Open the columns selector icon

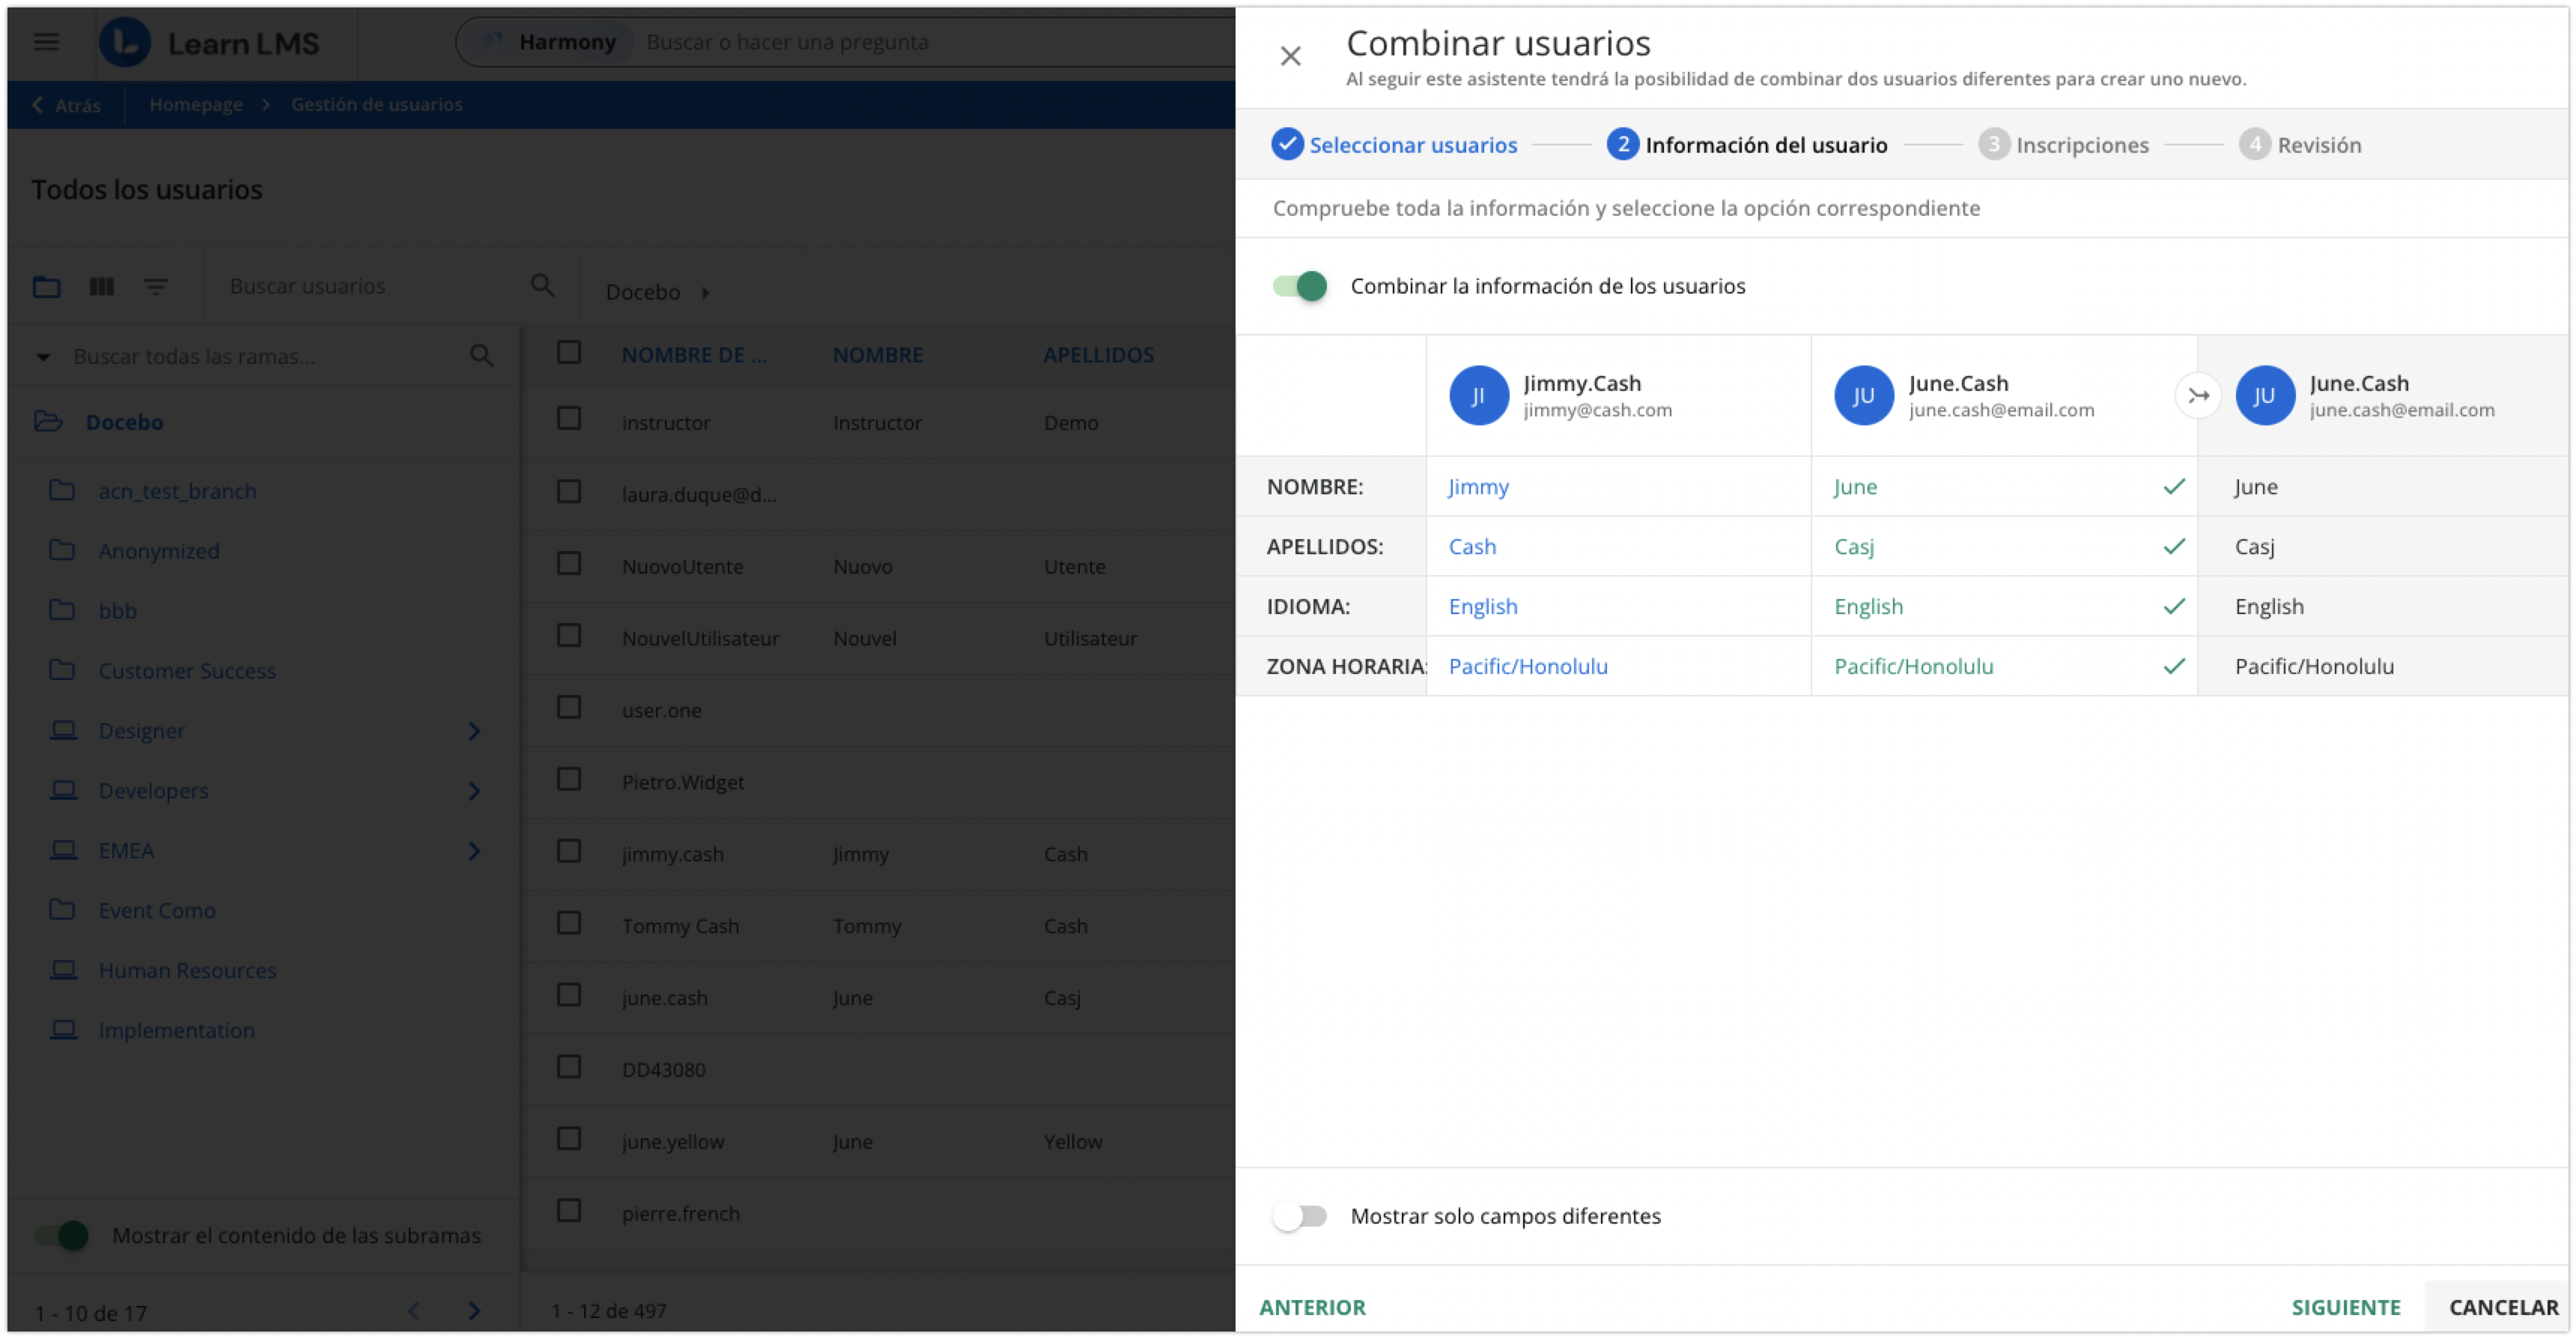click(101, 287)
